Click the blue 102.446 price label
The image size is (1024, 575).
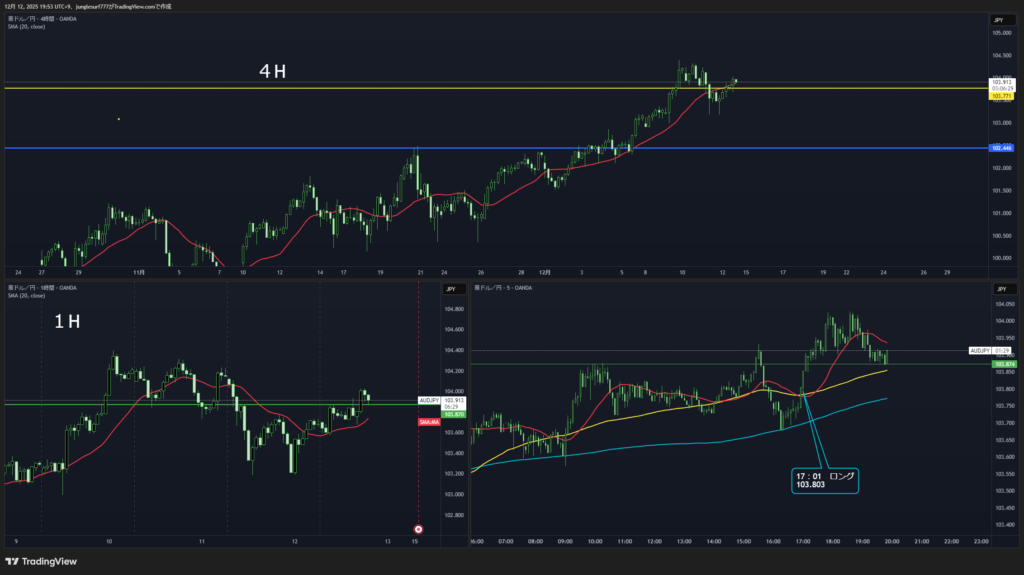point(1001,148)
